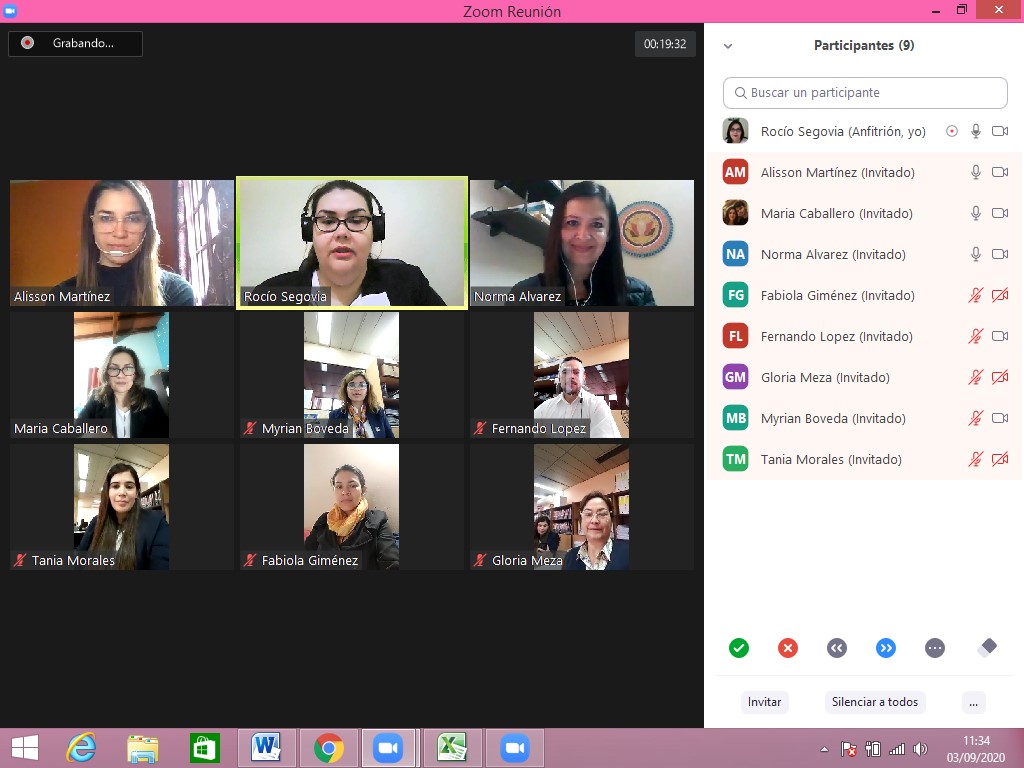Mute Alisson Martínez's microphone in participants list
This screenshot has height=768, width=1024.
click(976, 172)
